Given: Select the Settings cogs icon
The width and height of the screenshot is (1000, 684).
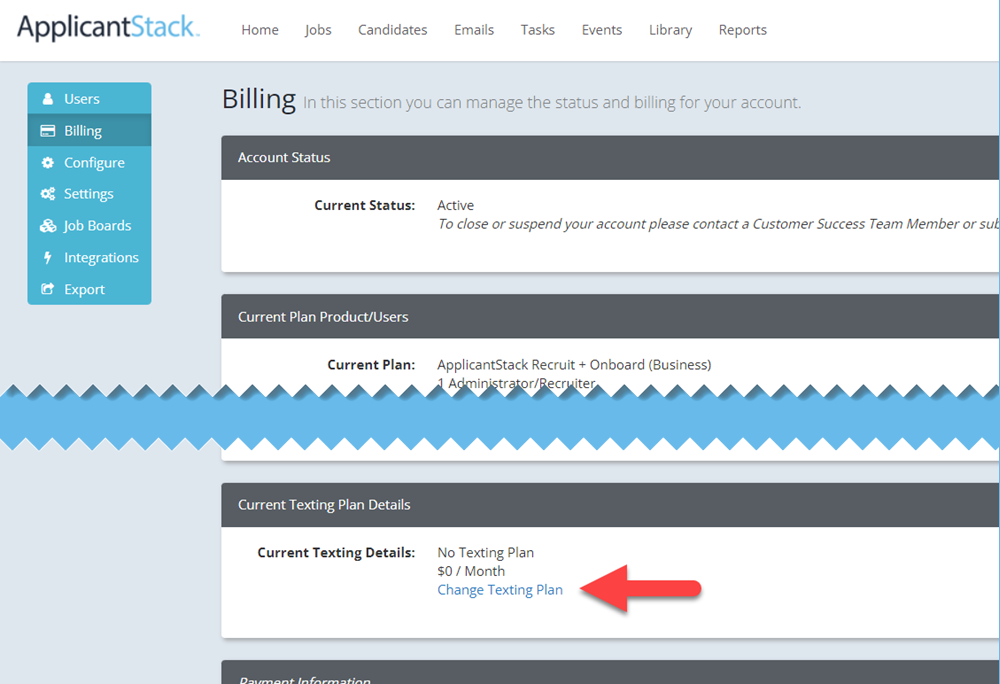Looking at the screenshot, I should click(49, 193).
